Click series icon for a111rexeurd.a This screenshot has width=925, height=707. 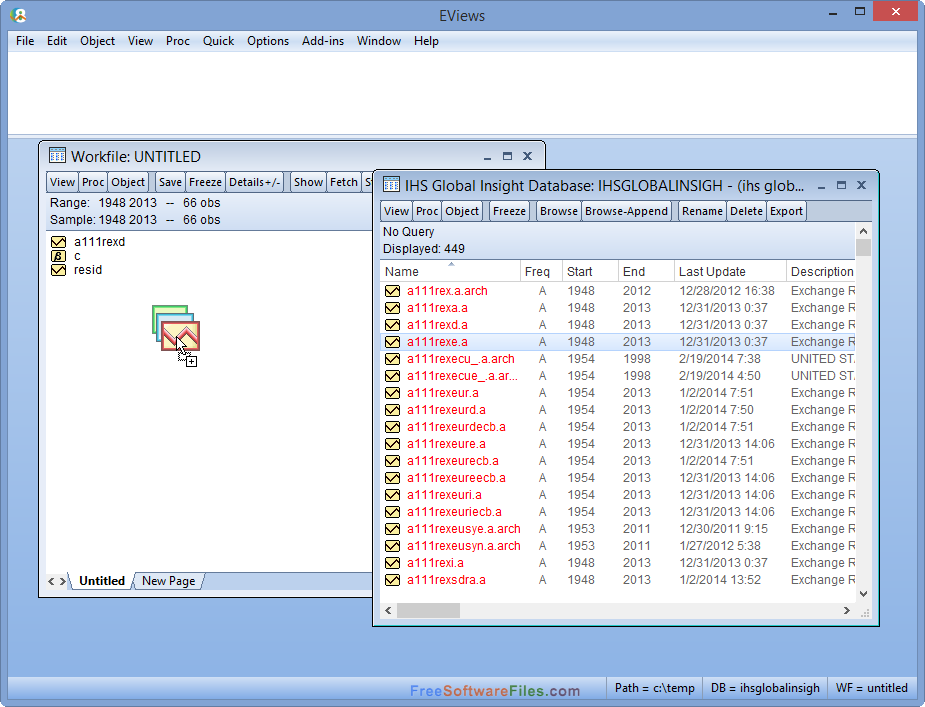[392, 410]
